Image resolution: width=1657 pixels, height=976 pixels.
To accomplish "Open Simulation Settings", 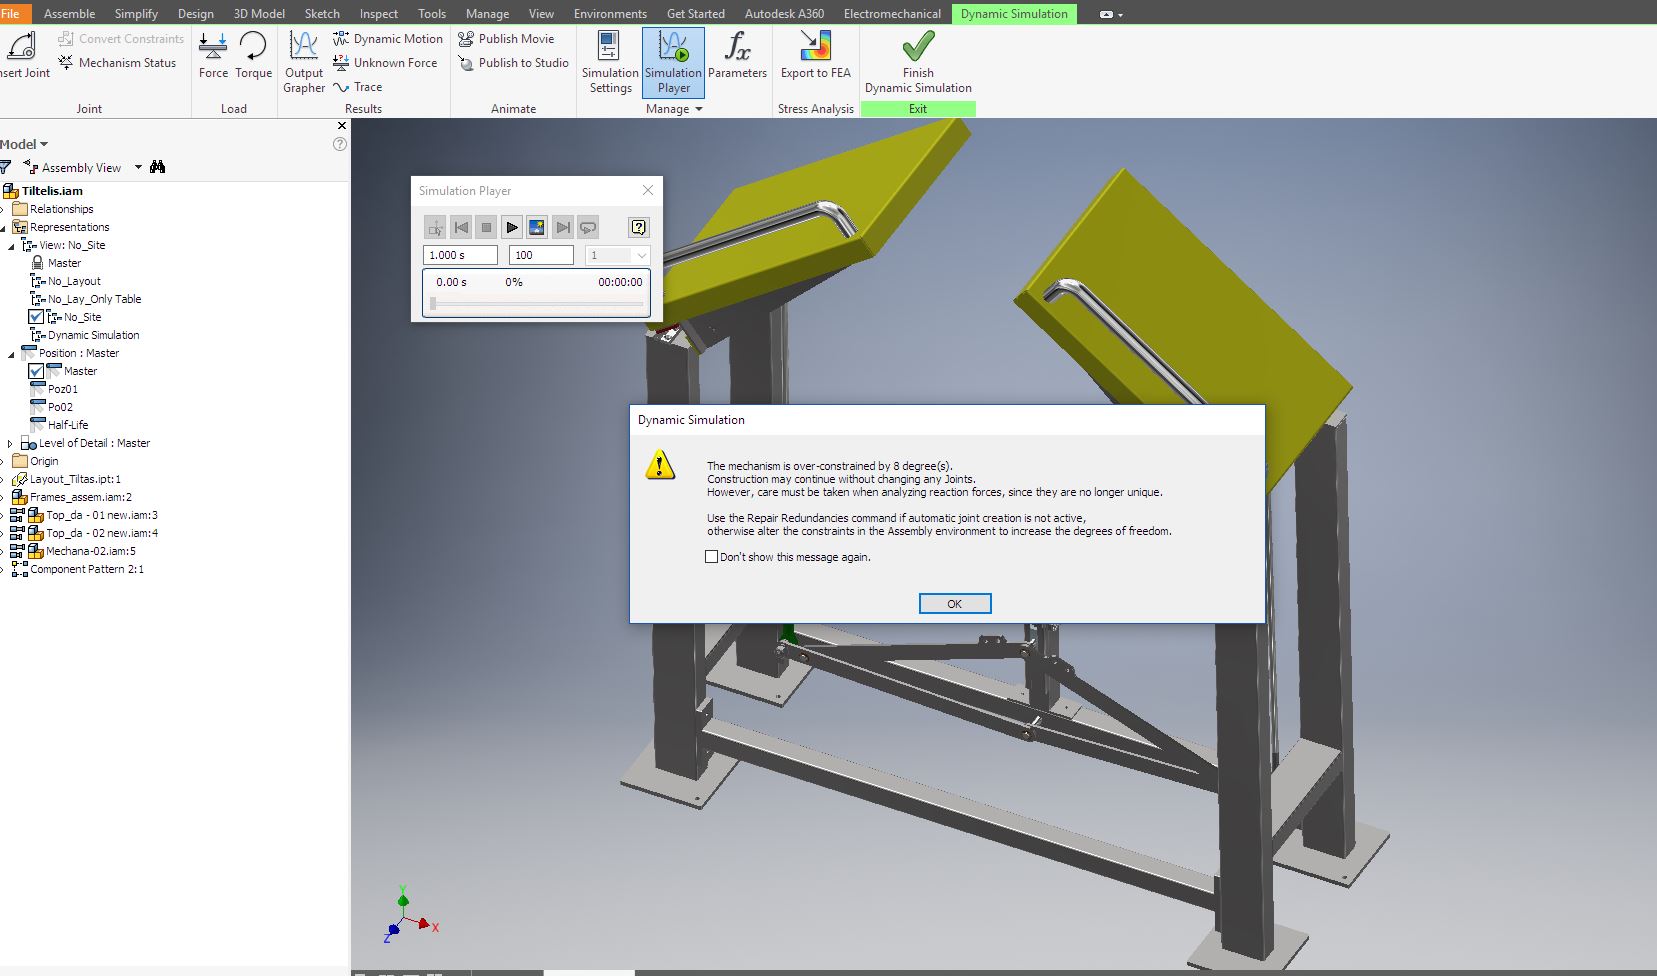I will click(609, 62).
